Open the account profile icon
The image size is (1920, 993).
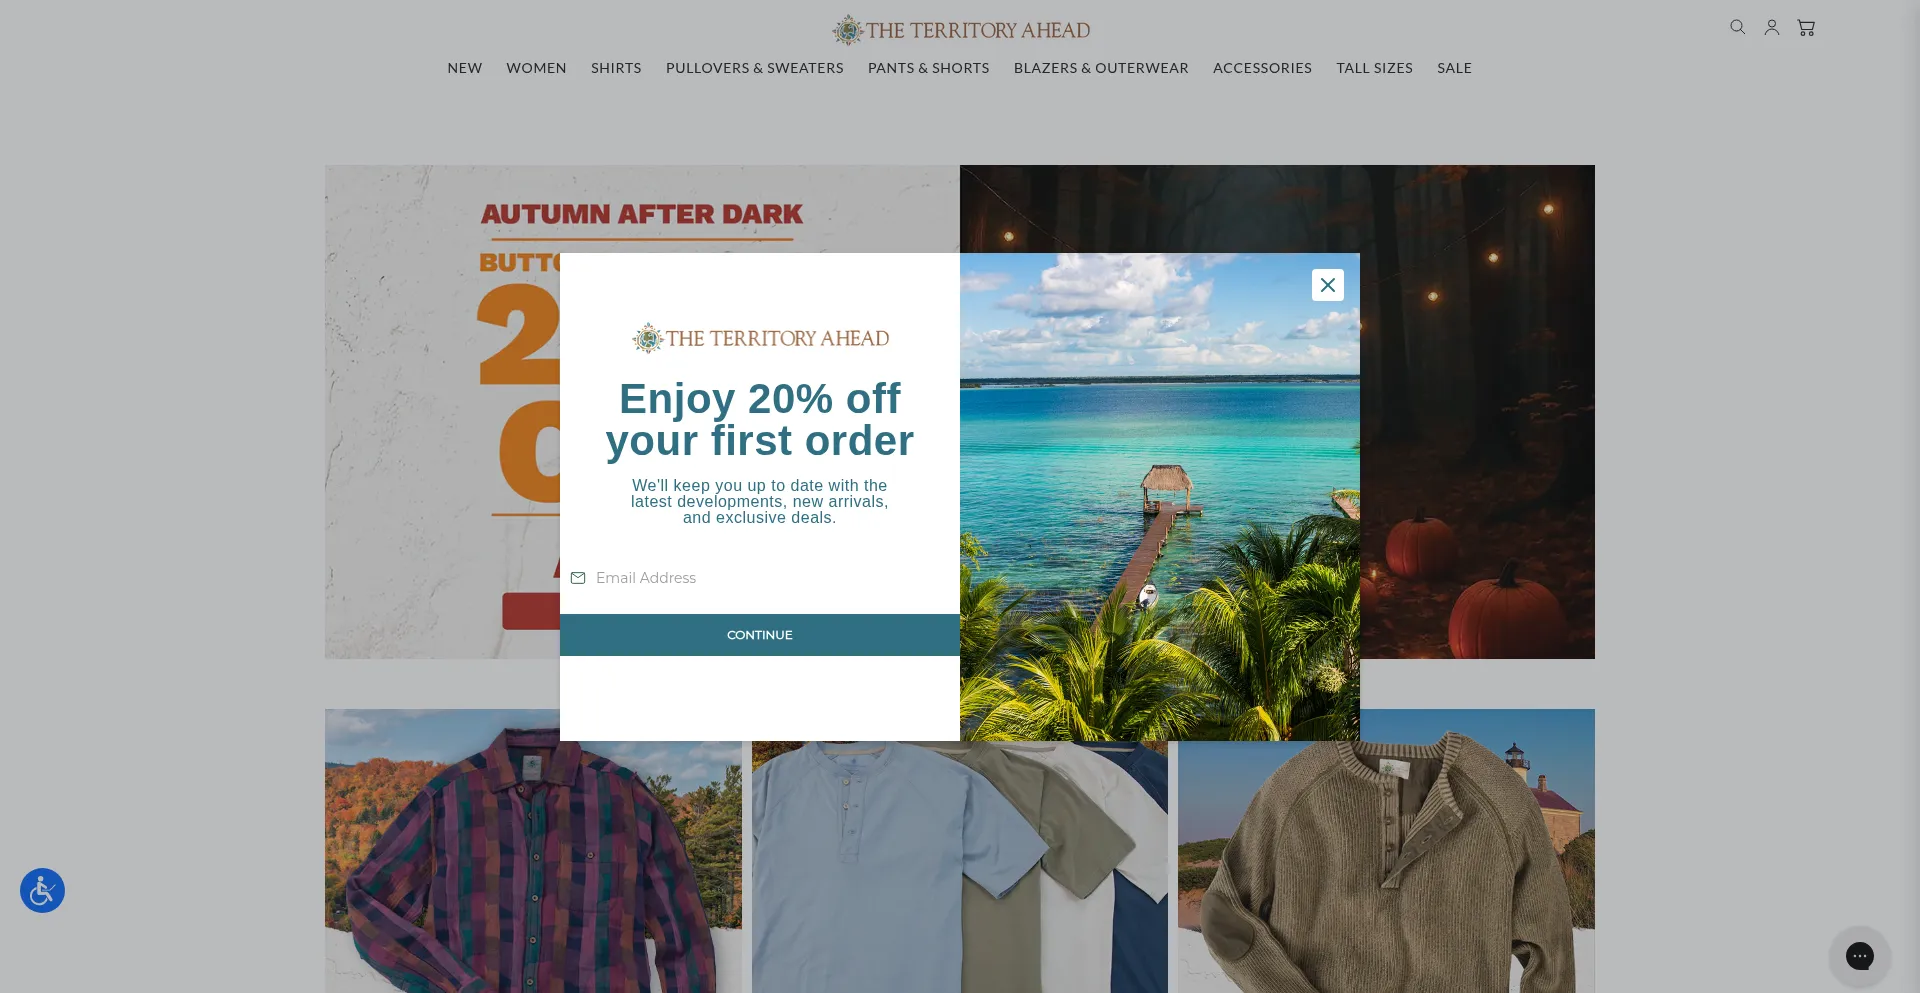(1772, 28)
